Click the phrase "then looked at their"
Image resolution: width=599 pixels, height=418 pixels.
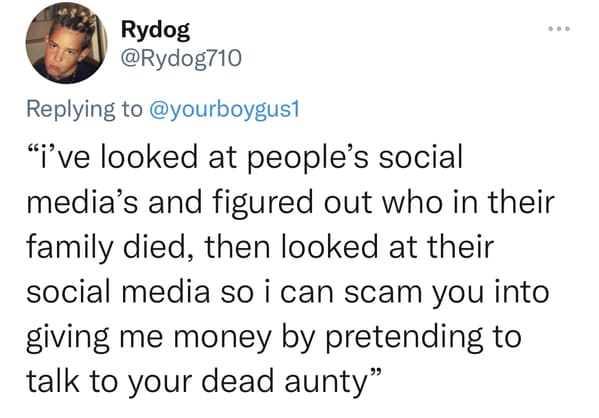(x=349, y=247)
